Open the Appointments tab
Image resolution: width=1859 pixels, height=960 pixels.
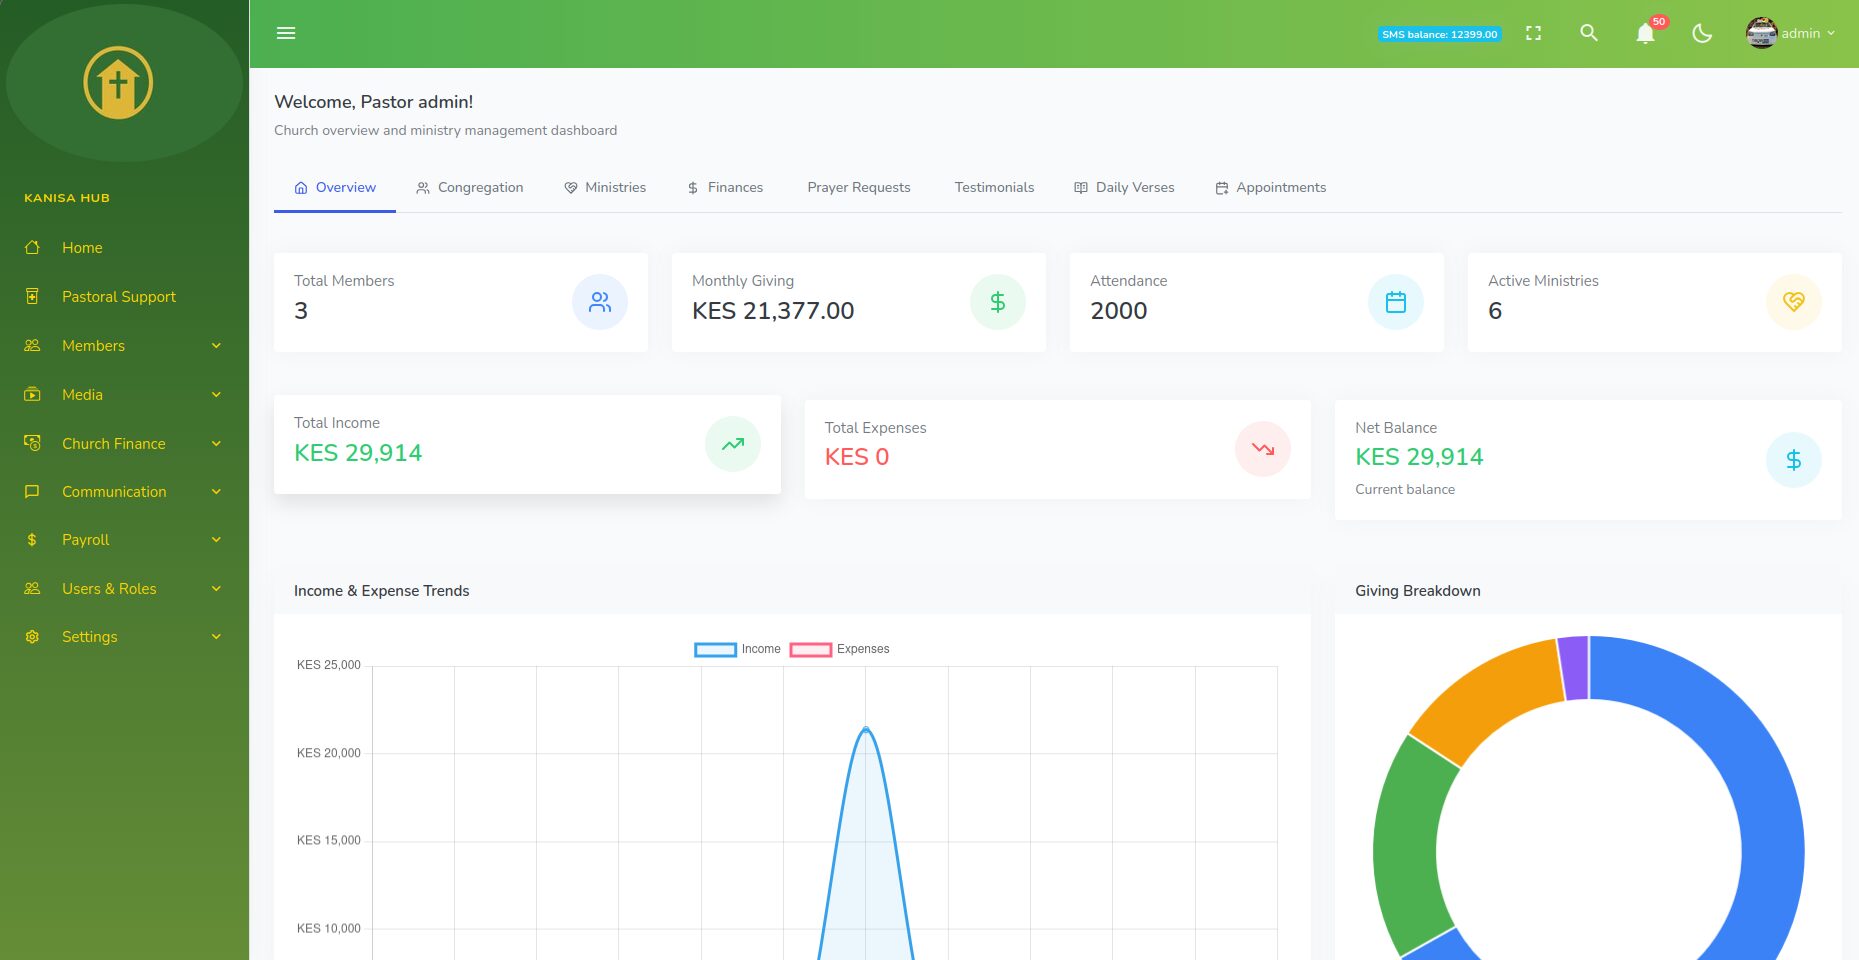tap(1270, 188)
